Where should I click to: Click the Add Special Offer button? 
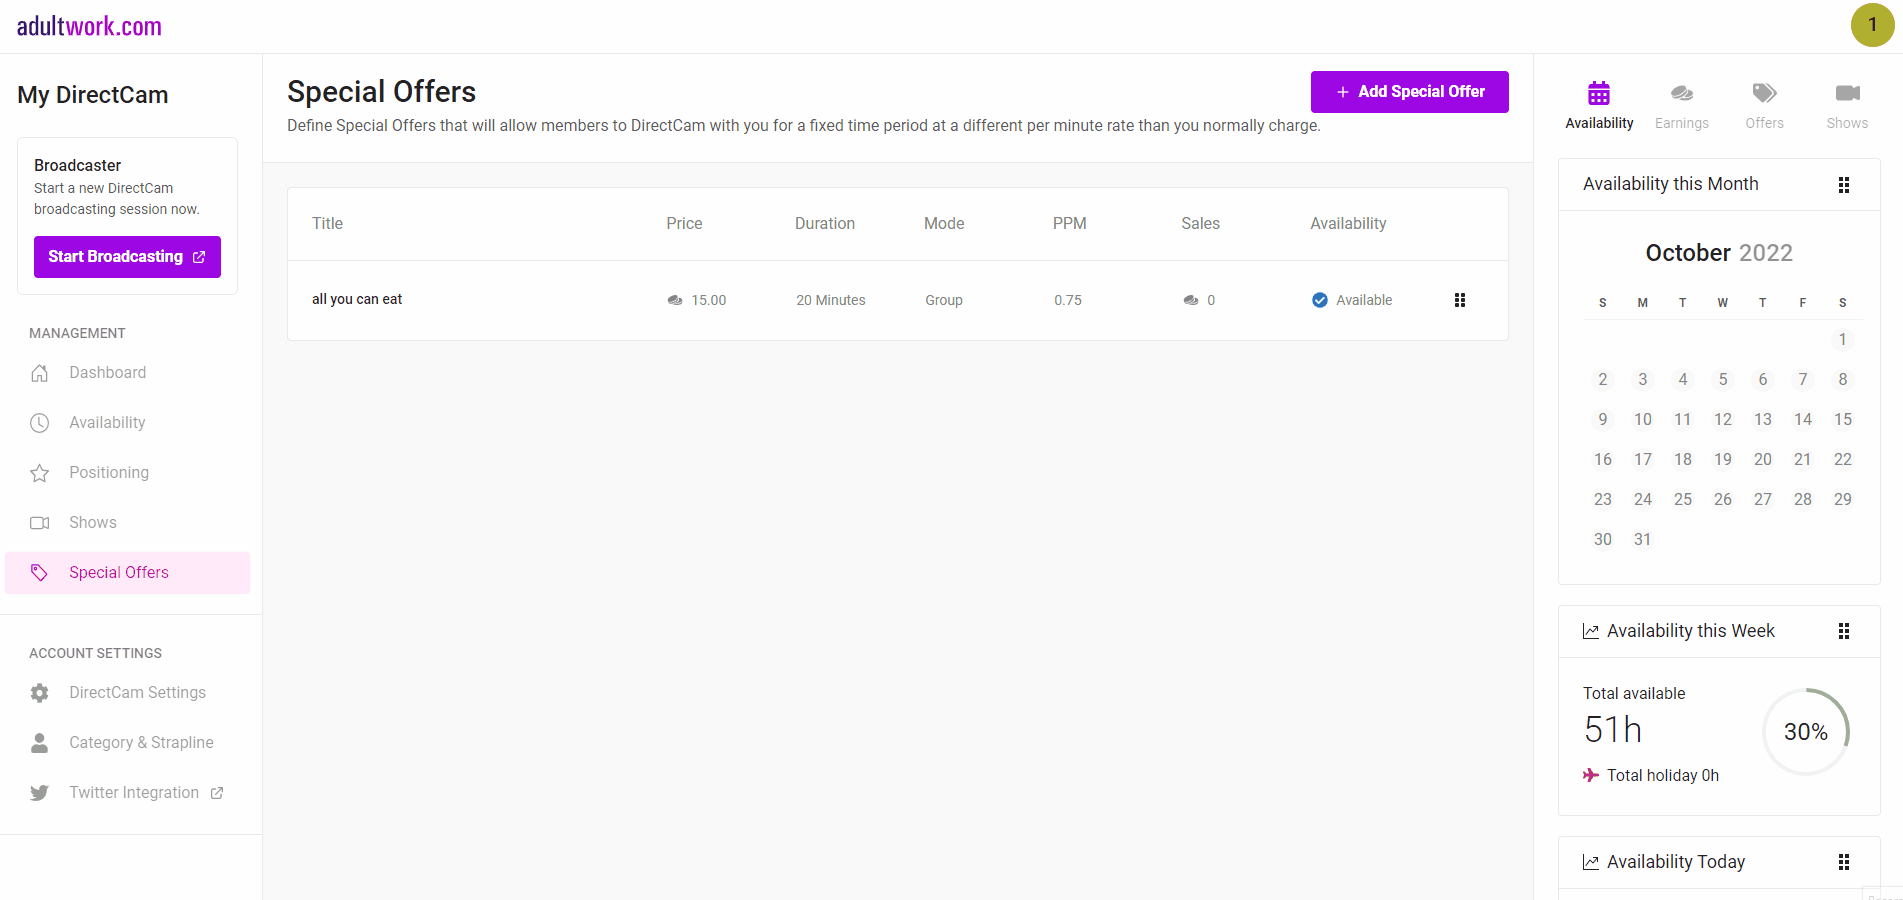click(1409, 92)
